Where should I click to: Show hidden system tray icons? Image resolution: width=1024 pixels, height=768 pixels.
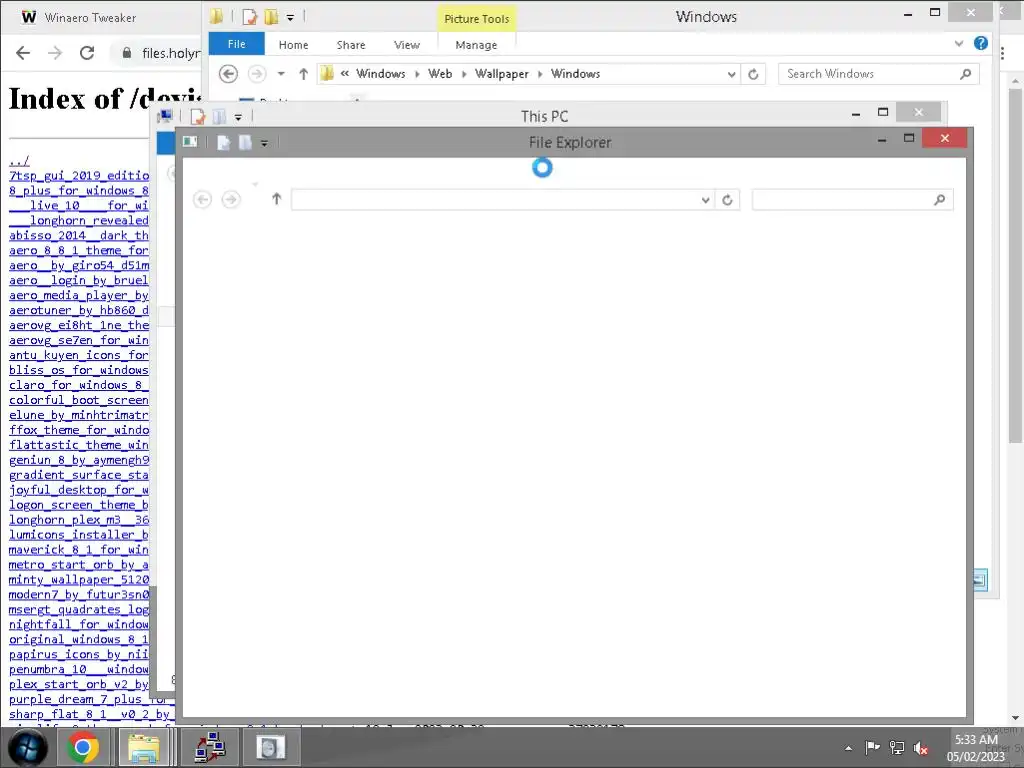(x=848, y=748)
